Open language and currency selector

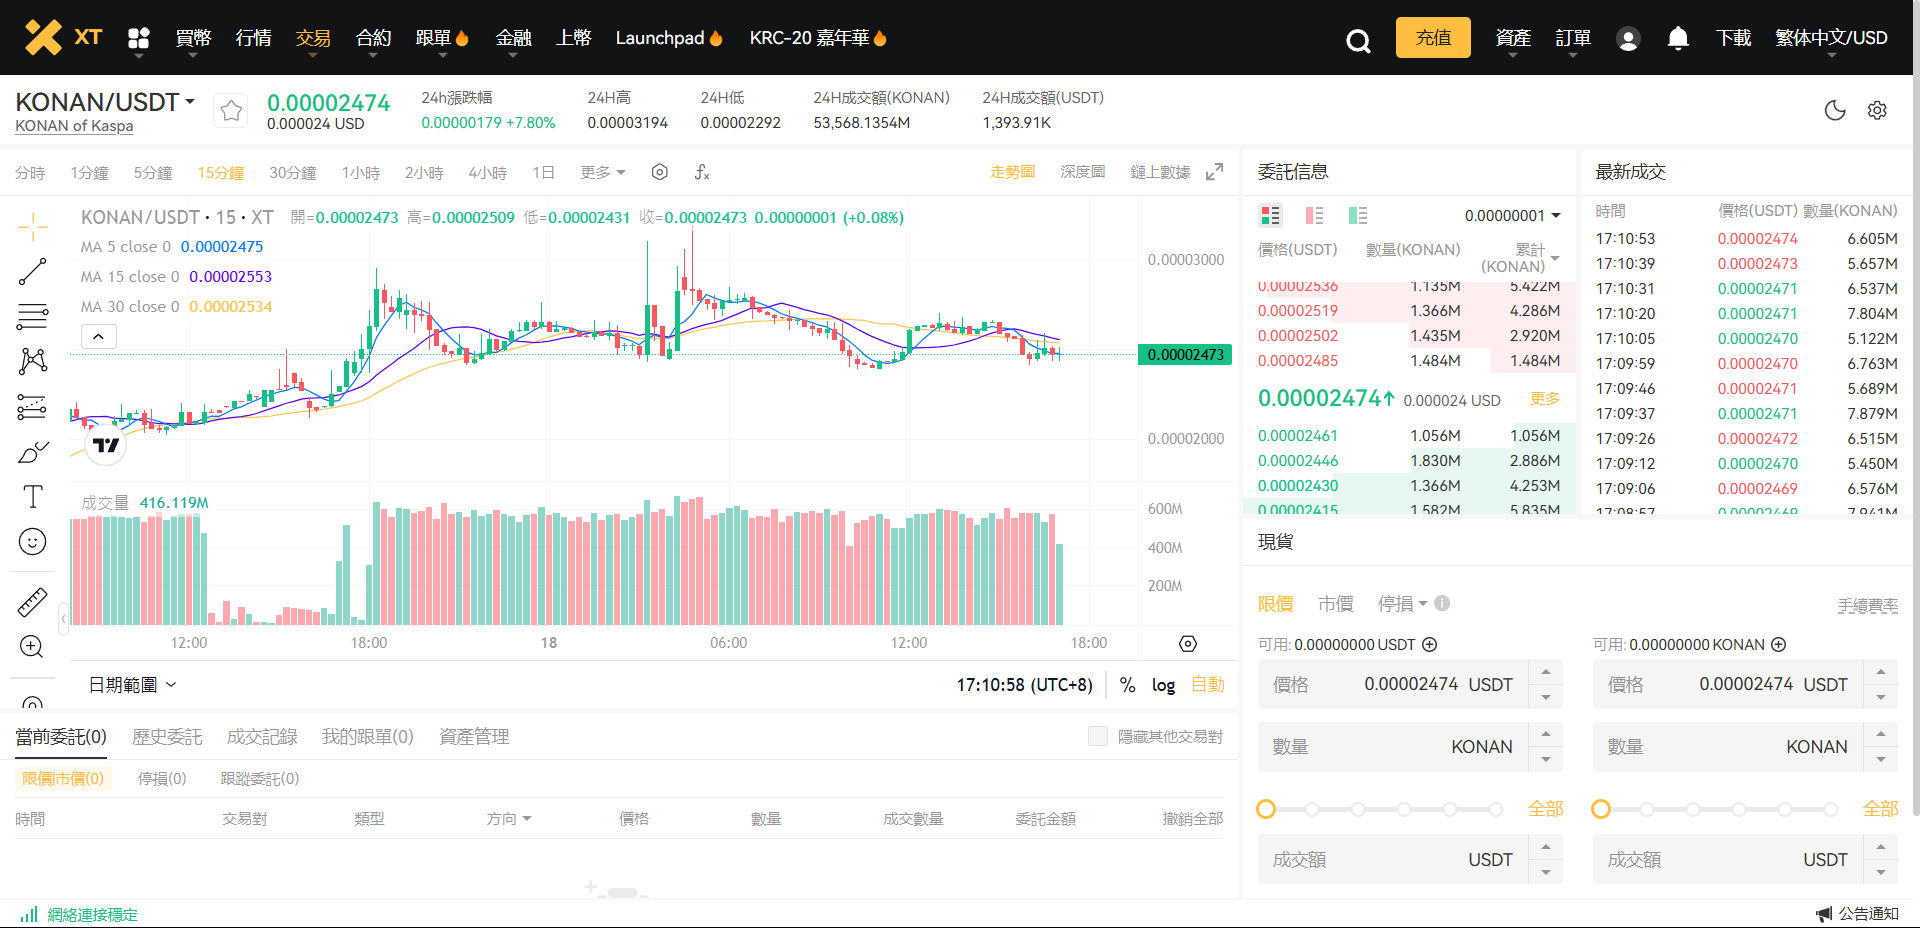pos(1831,38)
